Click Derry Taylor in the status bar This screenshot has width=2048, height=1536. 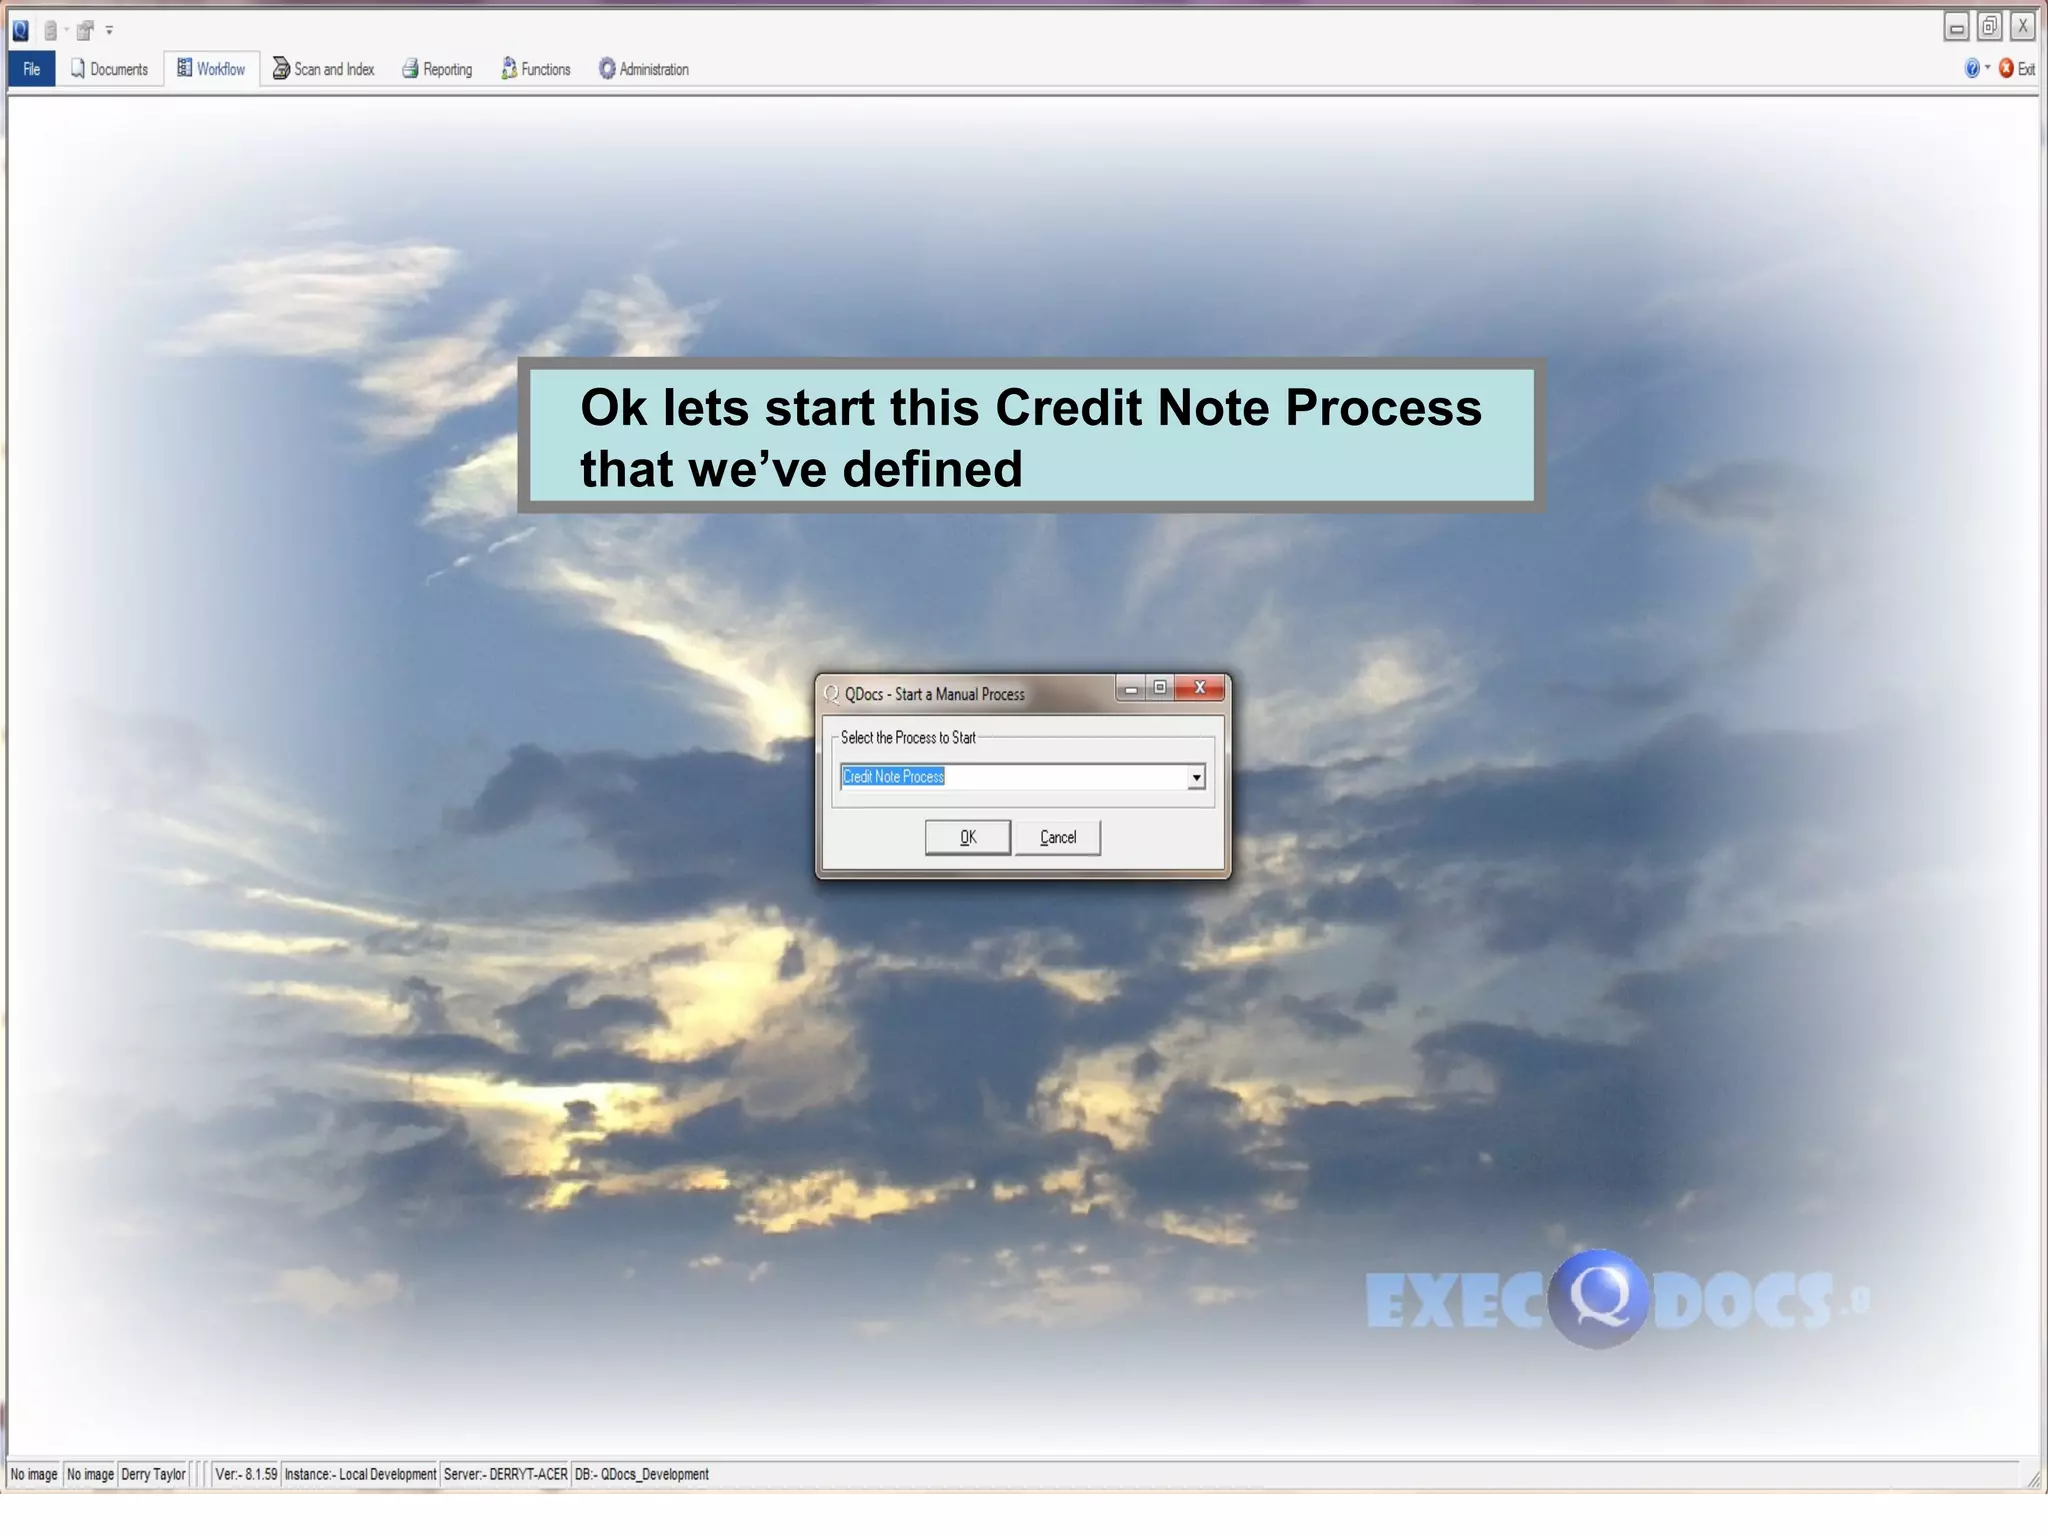pyautogui.click(x=153, y=1474)
